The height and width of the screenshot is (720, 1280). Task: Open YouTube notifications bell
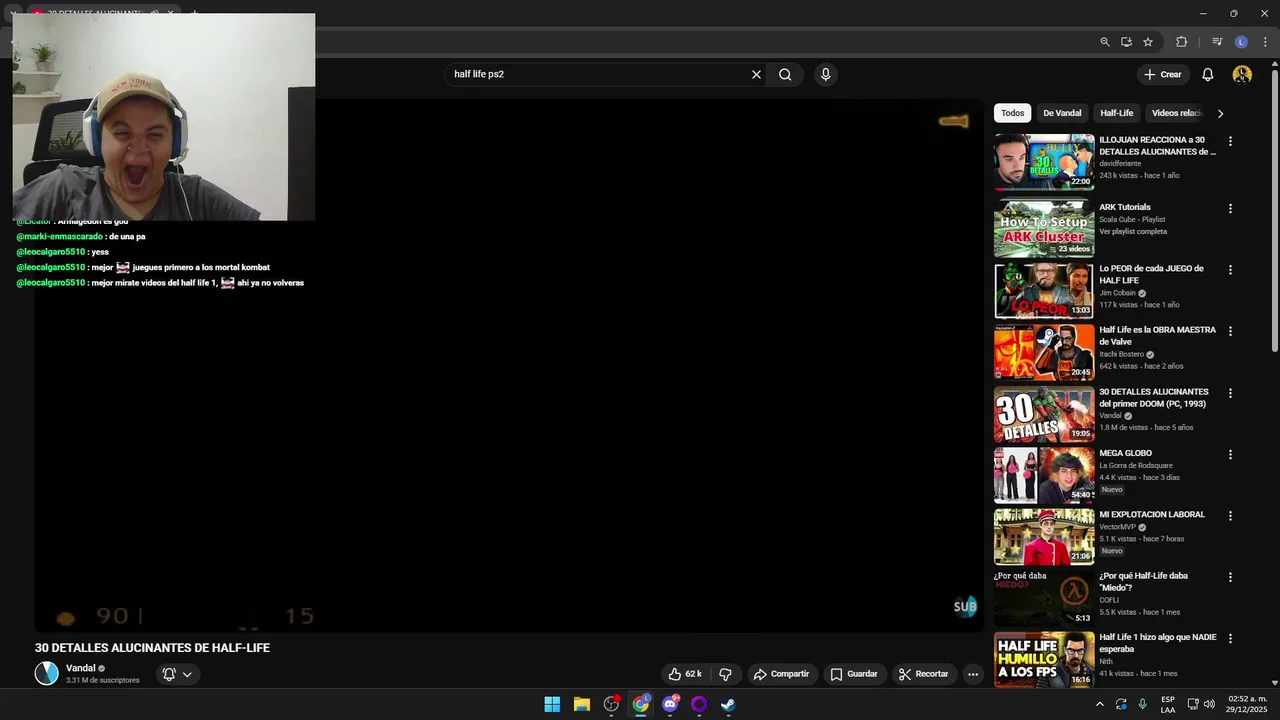[1208, 74]
